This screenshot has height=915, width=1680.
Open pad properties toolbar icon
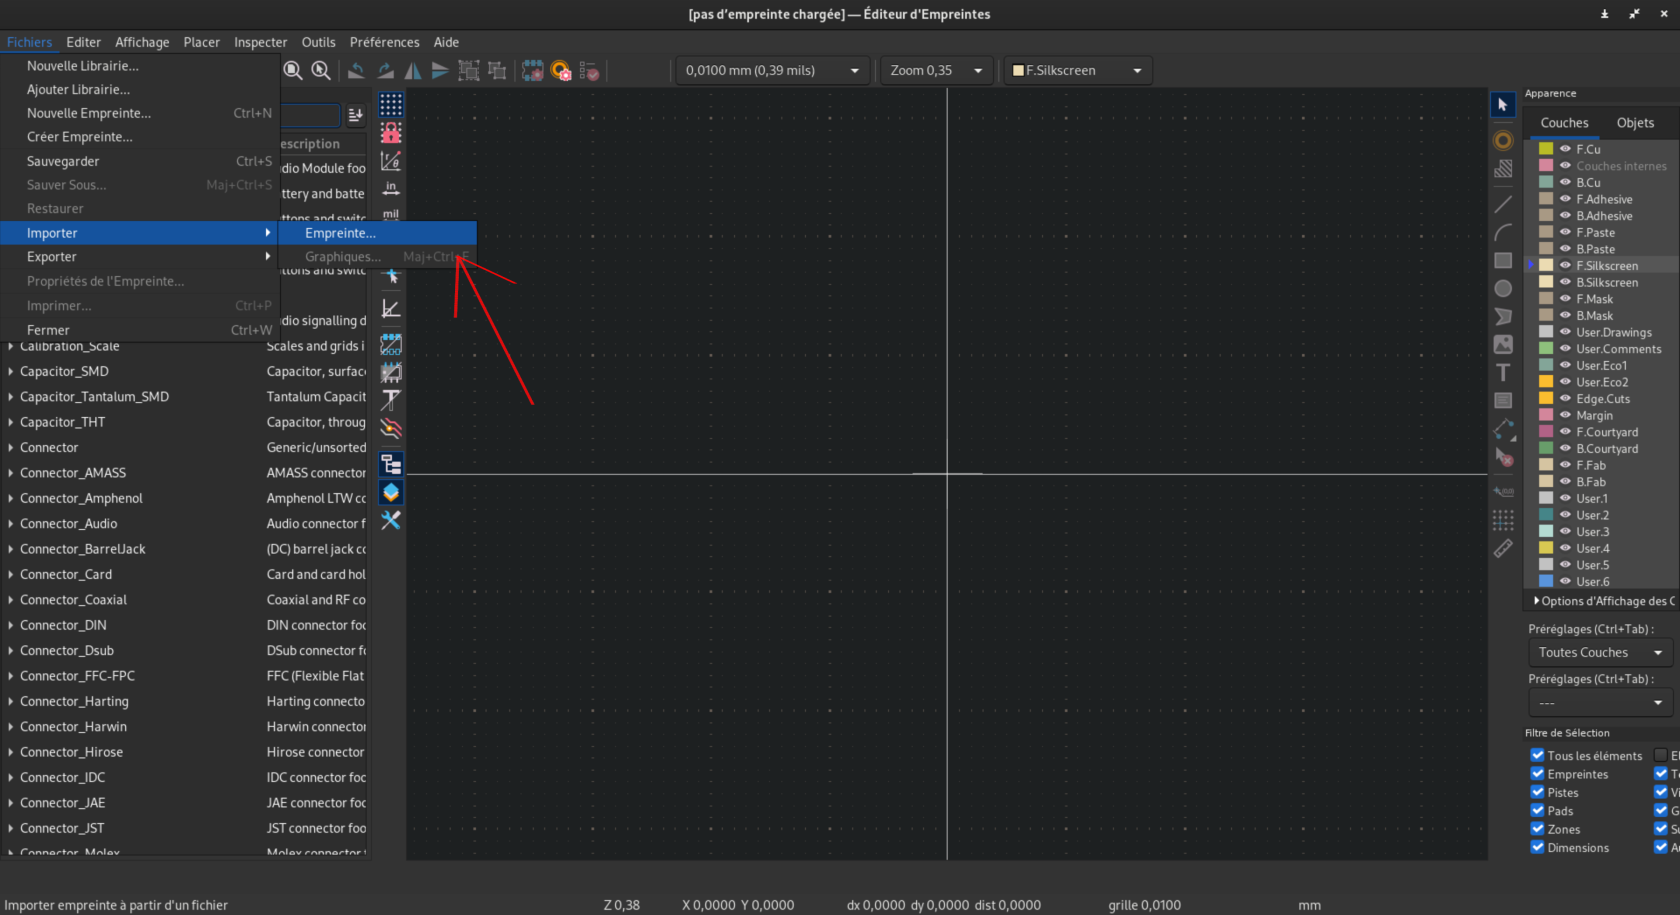point(561,70)
